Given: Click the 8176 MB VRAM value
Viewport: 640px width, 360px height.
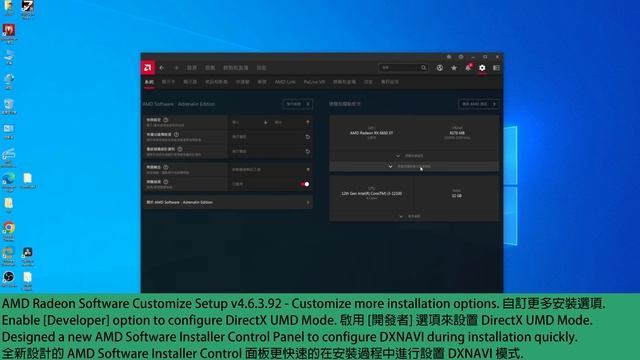Looking at the screenshot, I should click(x=457, y=133).
